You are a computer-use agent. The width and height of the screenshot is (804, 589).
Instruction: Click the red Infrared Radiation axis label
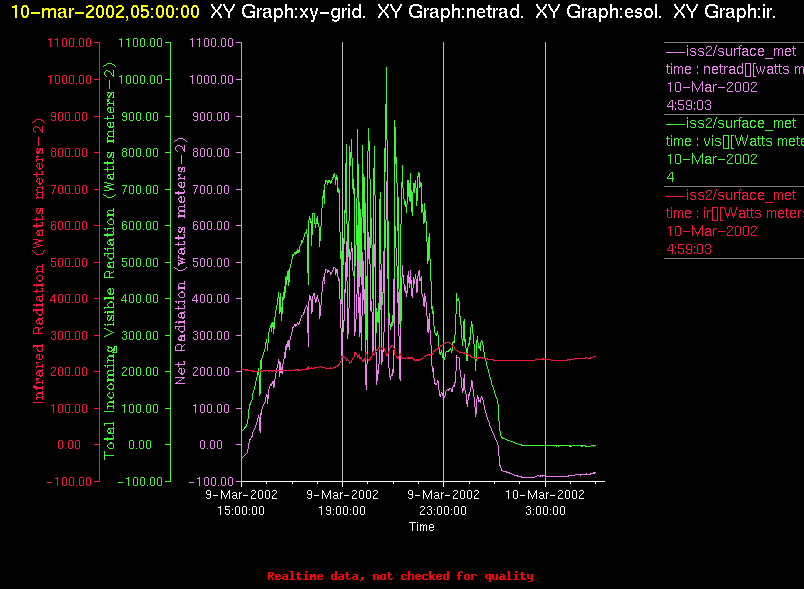[x=38, y=260]
